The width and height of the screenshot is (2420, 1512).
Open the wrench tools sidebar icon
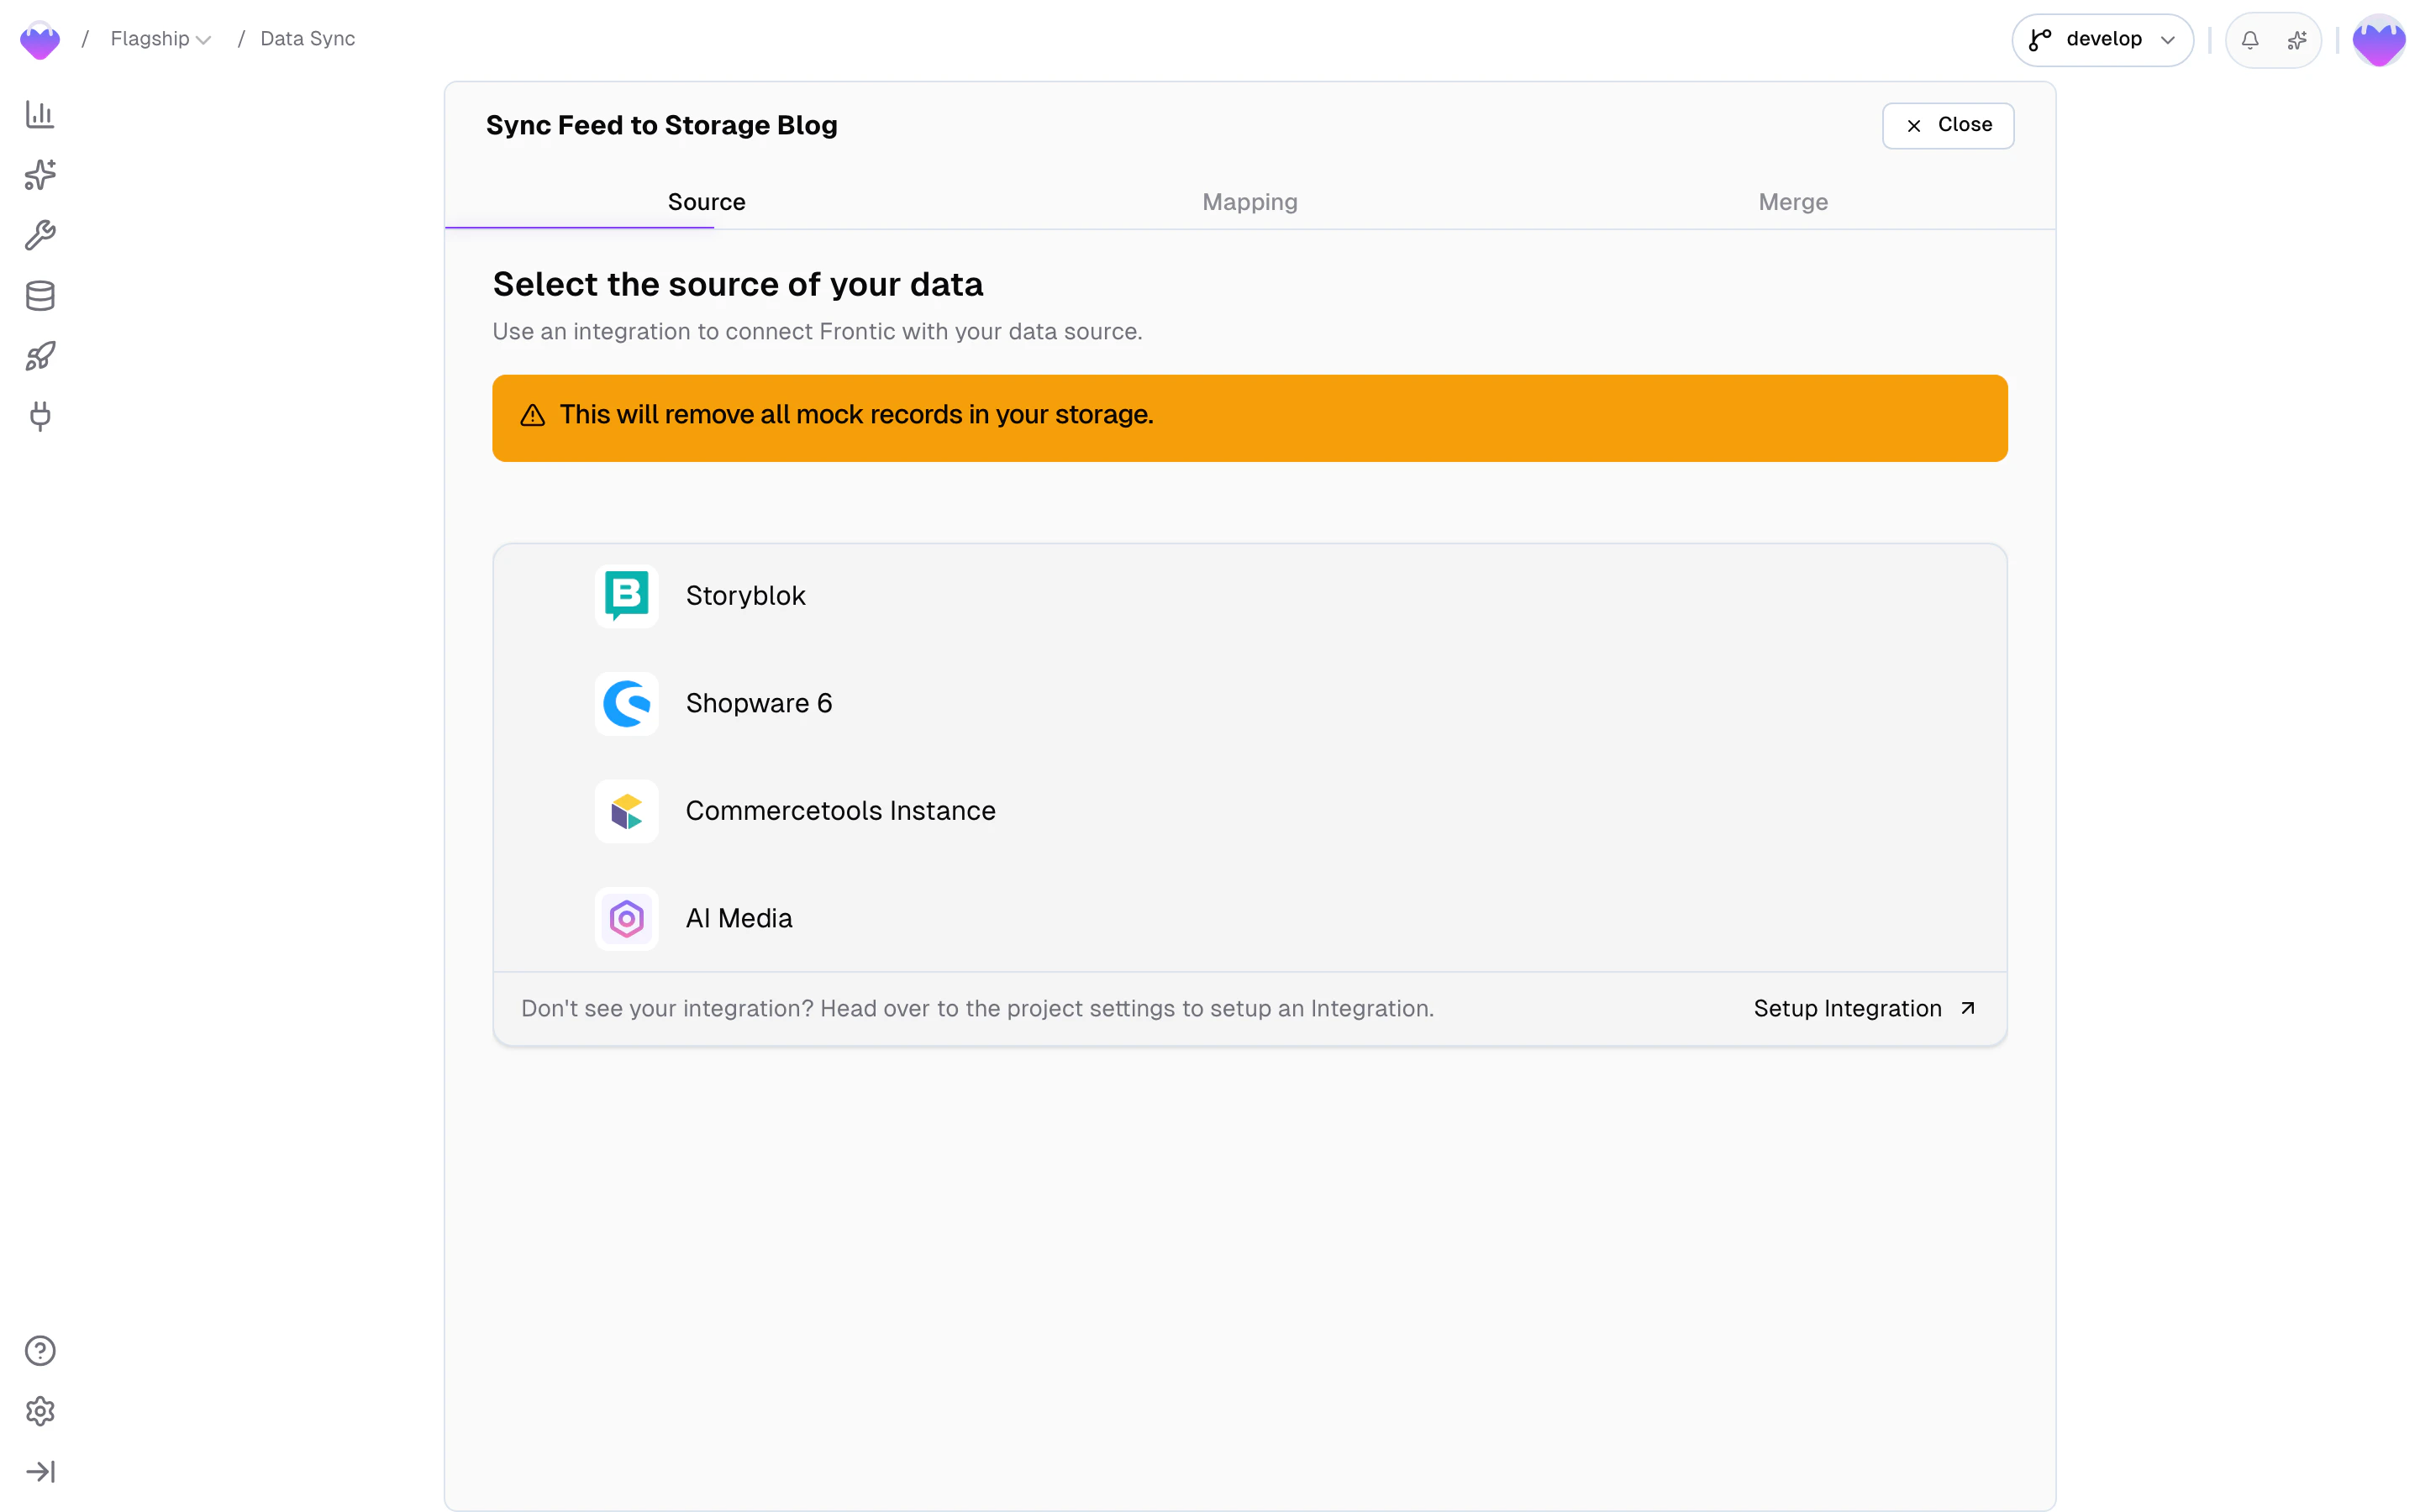click(x=40, y=235)
